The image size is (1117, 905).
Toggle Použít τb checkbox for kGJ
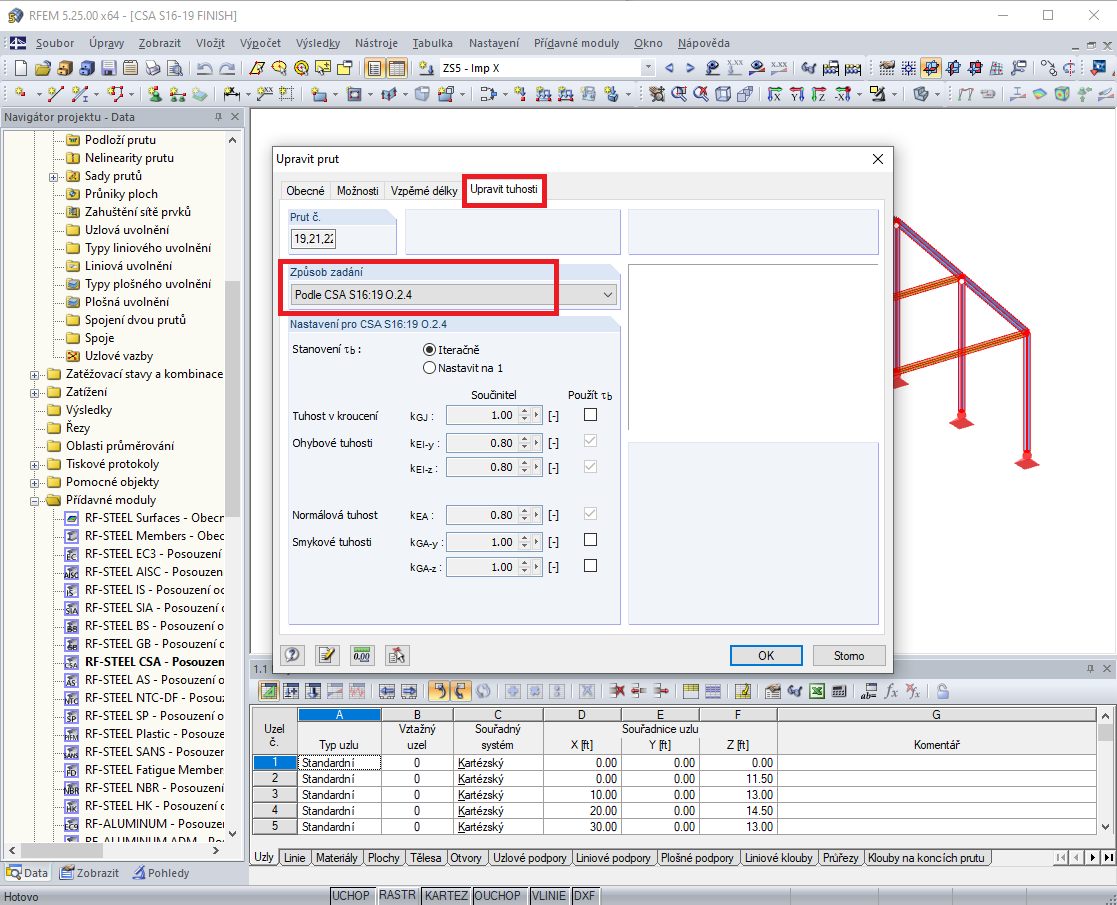[590, 415]
